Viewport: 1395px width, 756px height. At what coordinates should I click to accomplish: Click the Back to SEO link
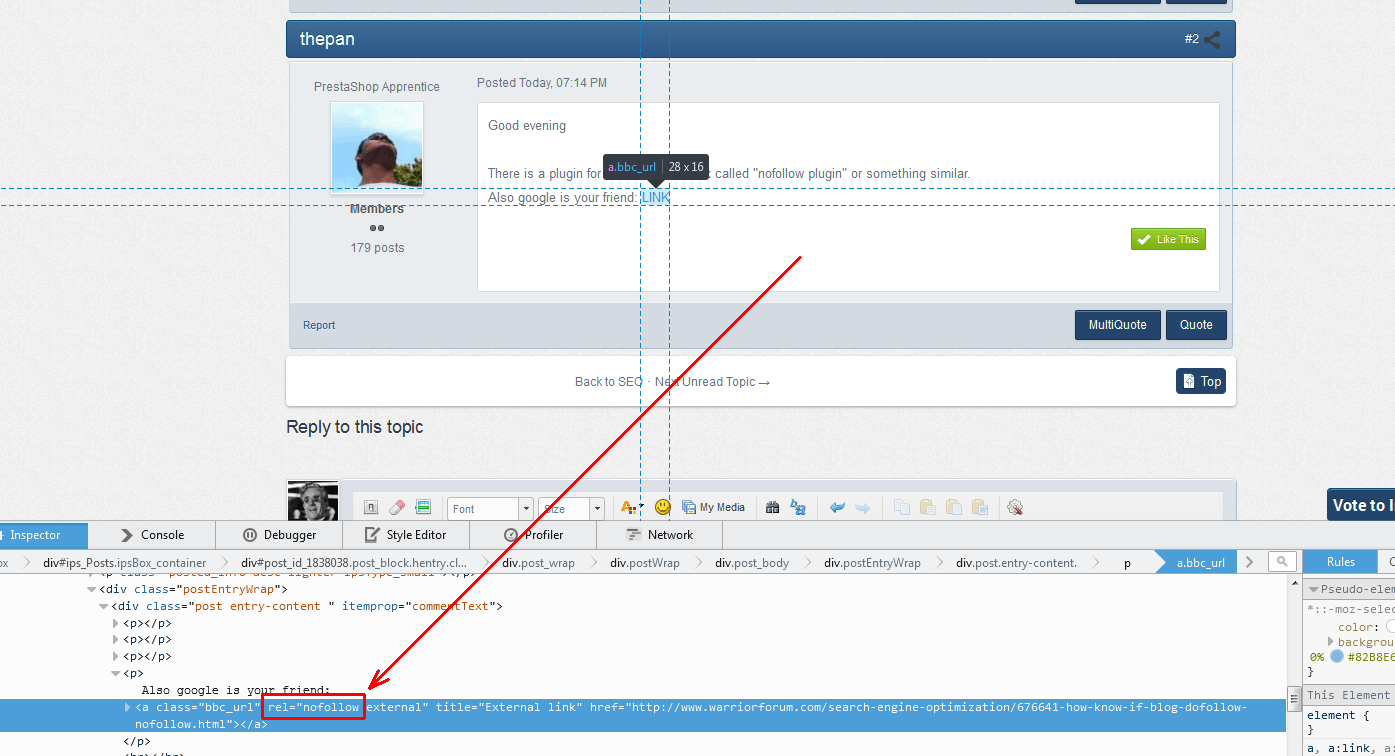[x=609, y=382]
